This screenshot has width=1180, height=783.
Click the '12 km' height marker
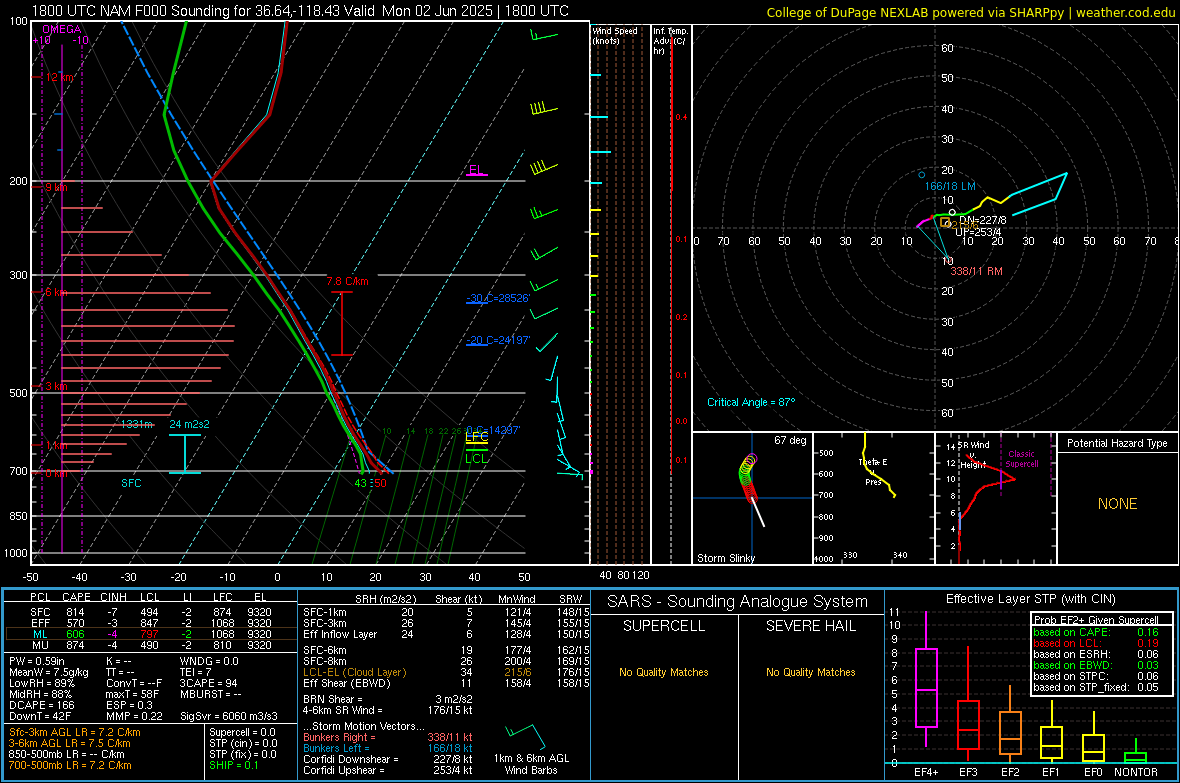coord(60,78)
